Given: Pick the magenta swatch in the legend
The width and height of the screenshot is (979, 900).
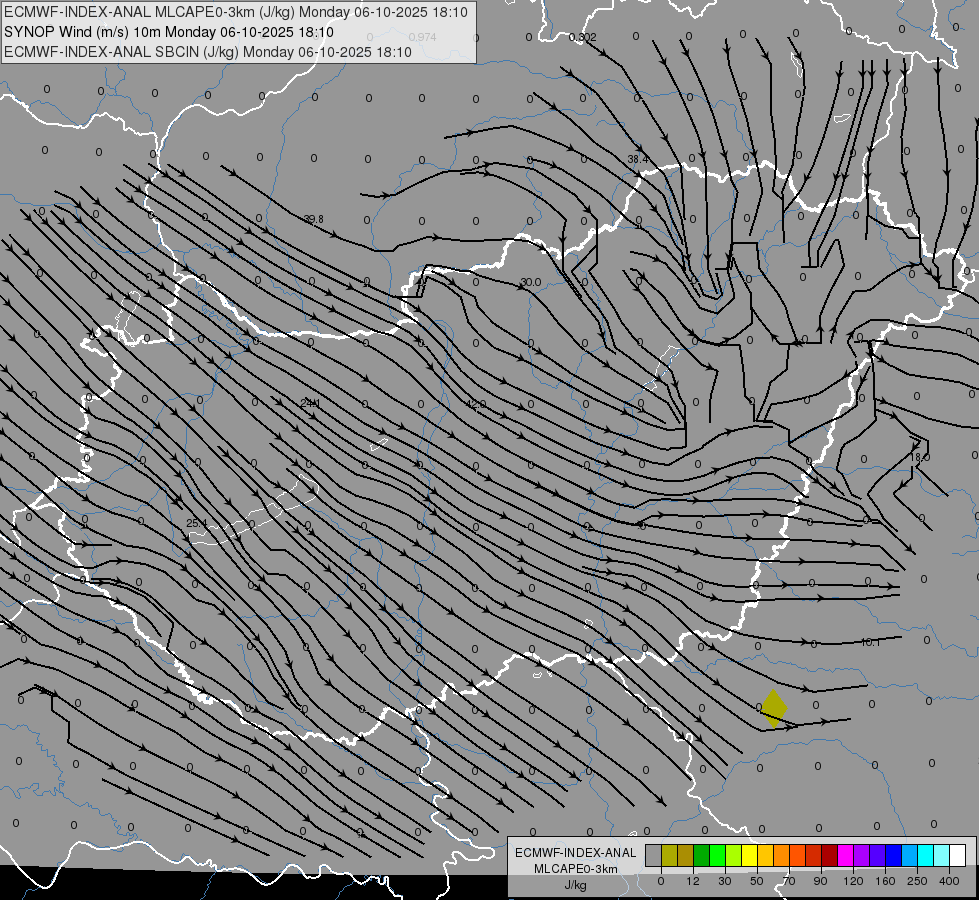Looking at the screenshot, I should click(845, 855).
